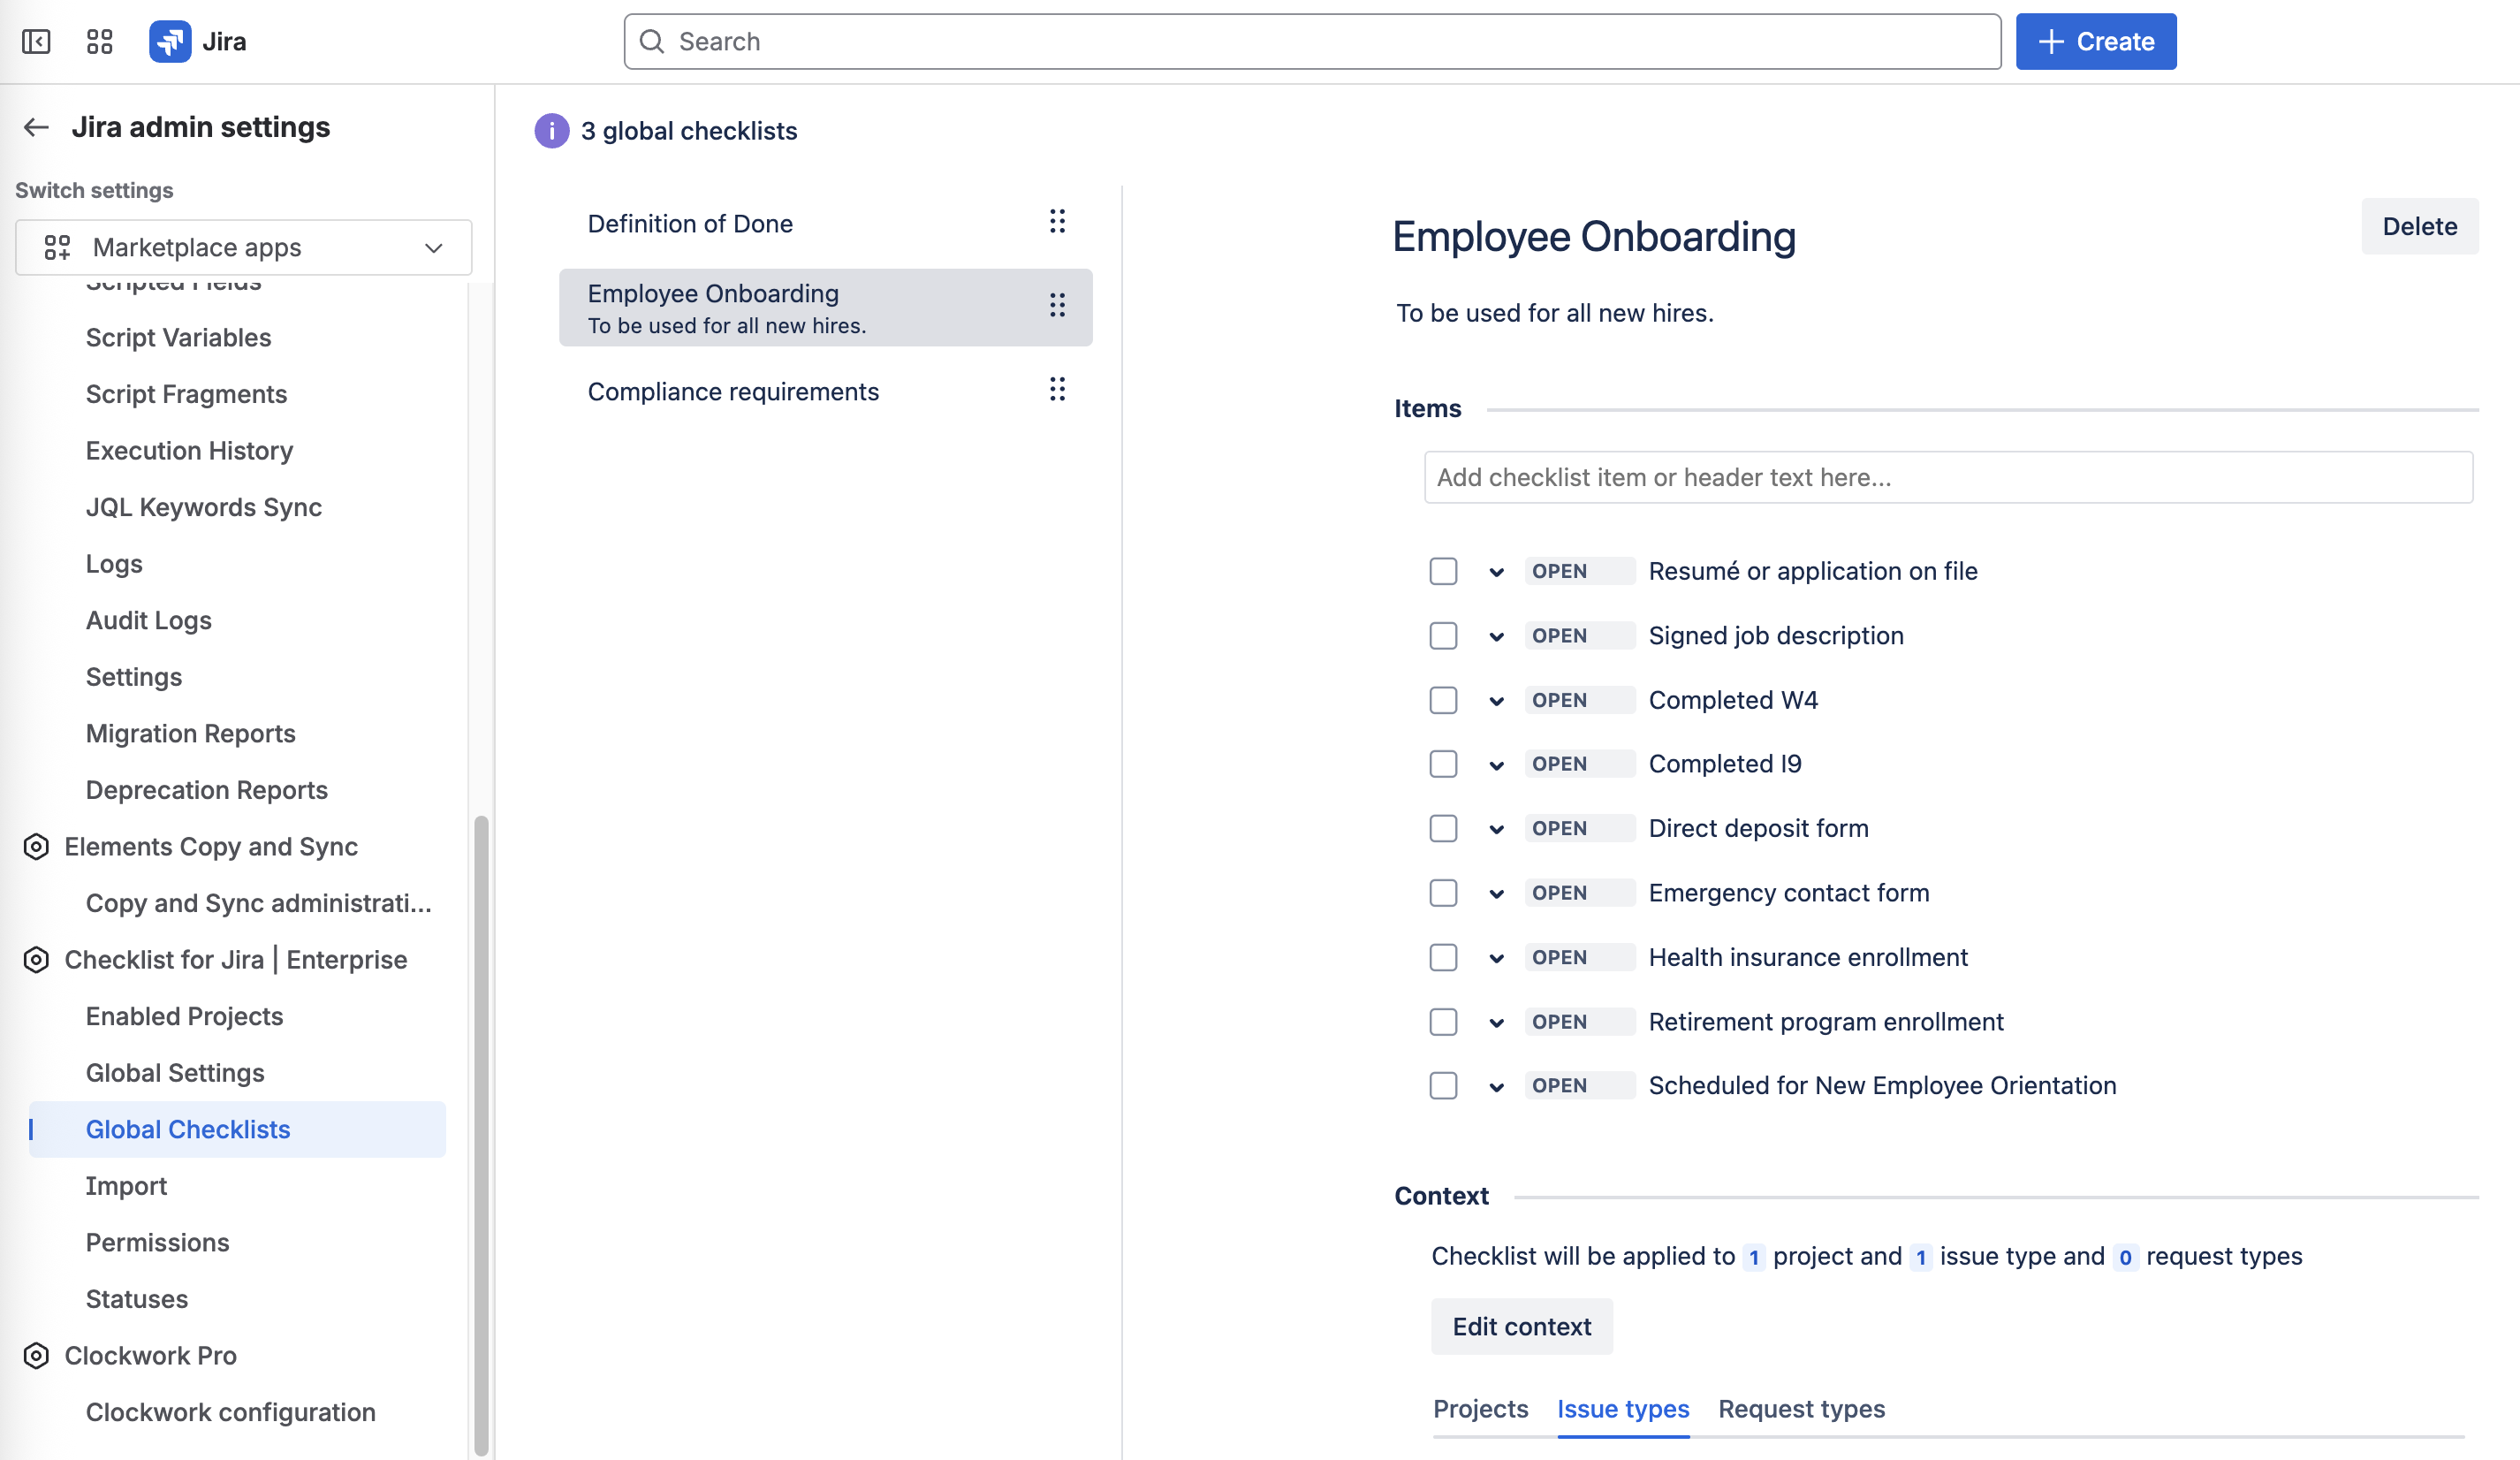Switch to the Request types tab

coord(1801,1408)
